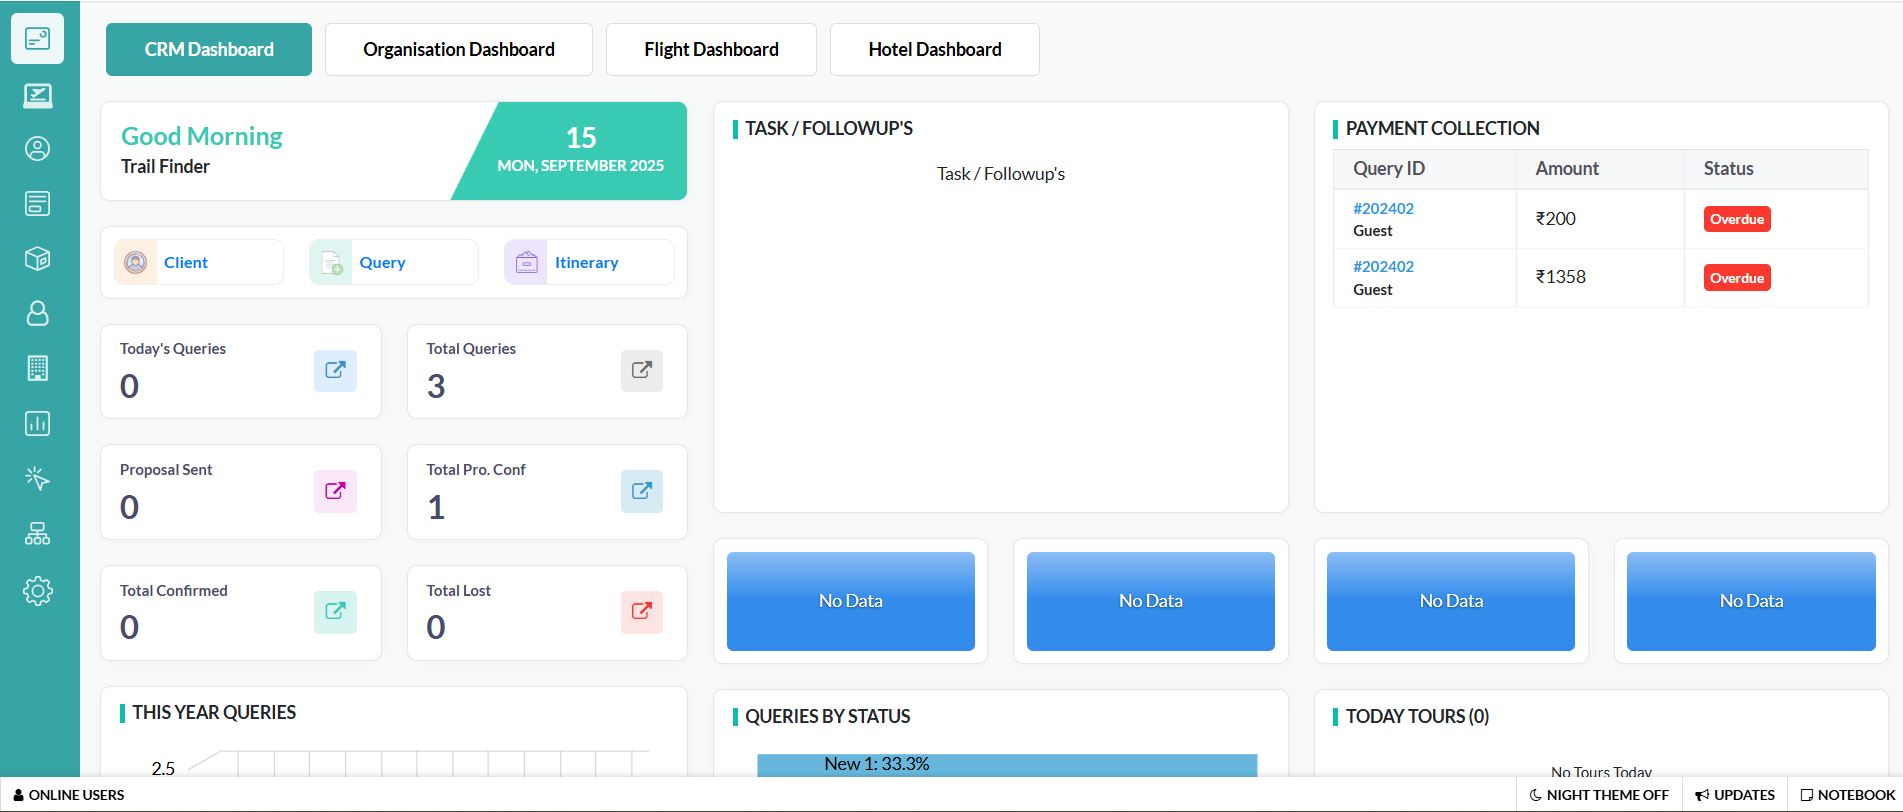
Task: Open Total Queries external link icon
Action: pyautogui.click(x=642, y=370)
